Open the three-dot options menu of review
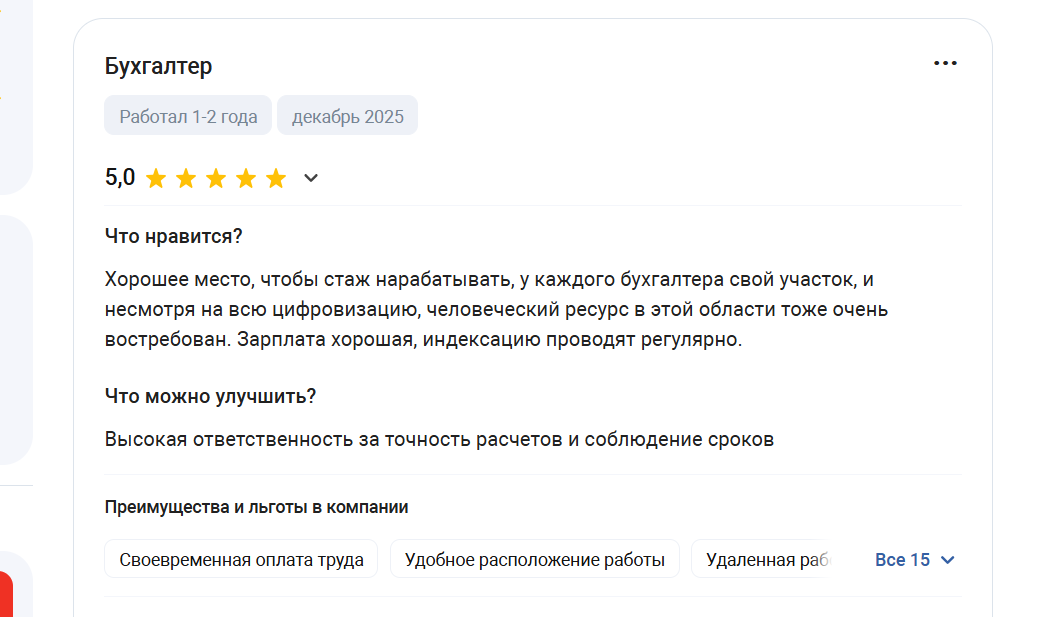The width and height of the screenshot is (1046, 617). 945,63
